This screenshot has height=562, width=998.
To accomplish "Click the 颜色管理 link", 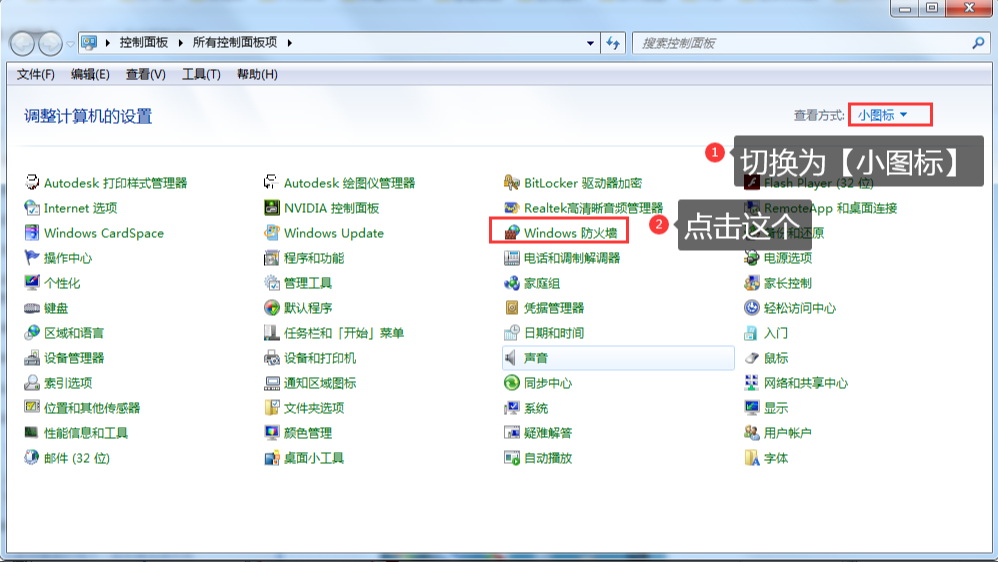I will [x=307, y=433].
